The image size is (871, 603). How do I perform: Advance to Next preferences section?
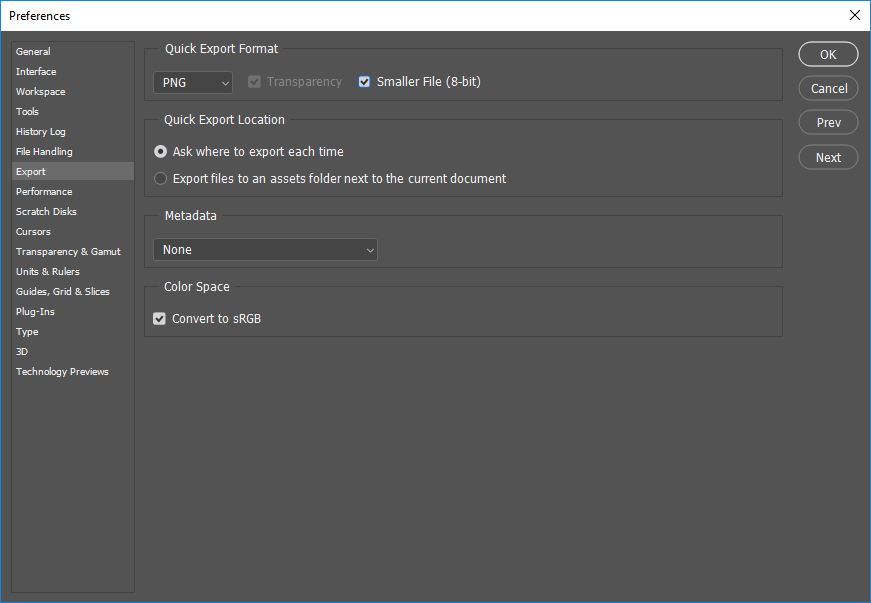(x=828, y=157)
